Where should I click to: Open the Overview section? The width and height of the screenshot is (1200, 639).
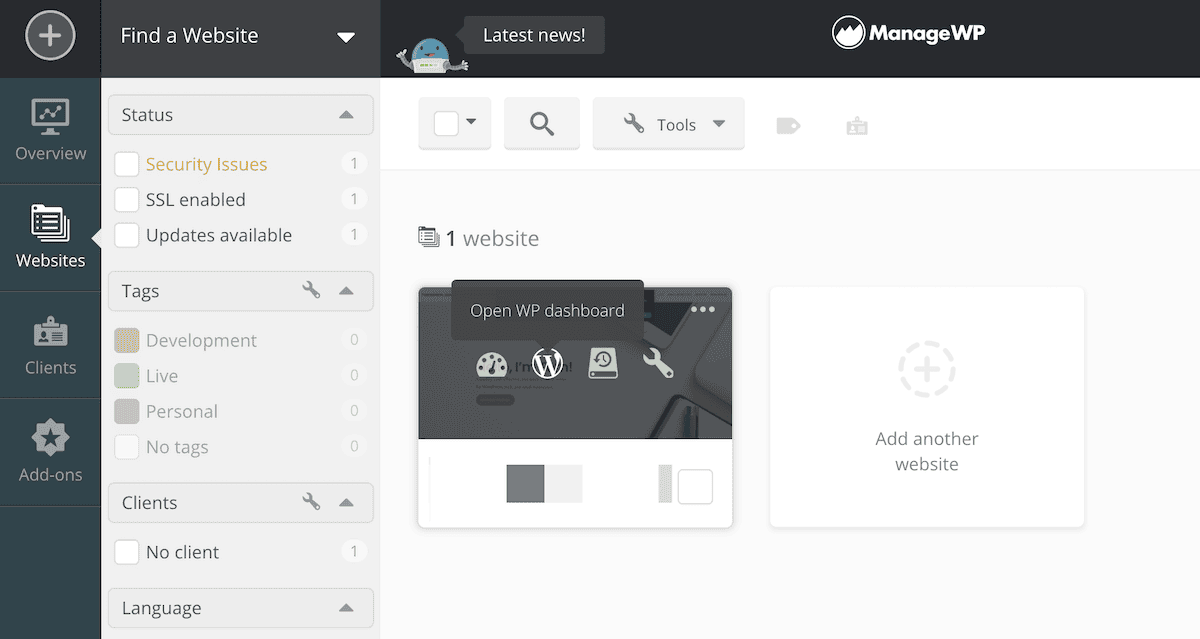50,131
